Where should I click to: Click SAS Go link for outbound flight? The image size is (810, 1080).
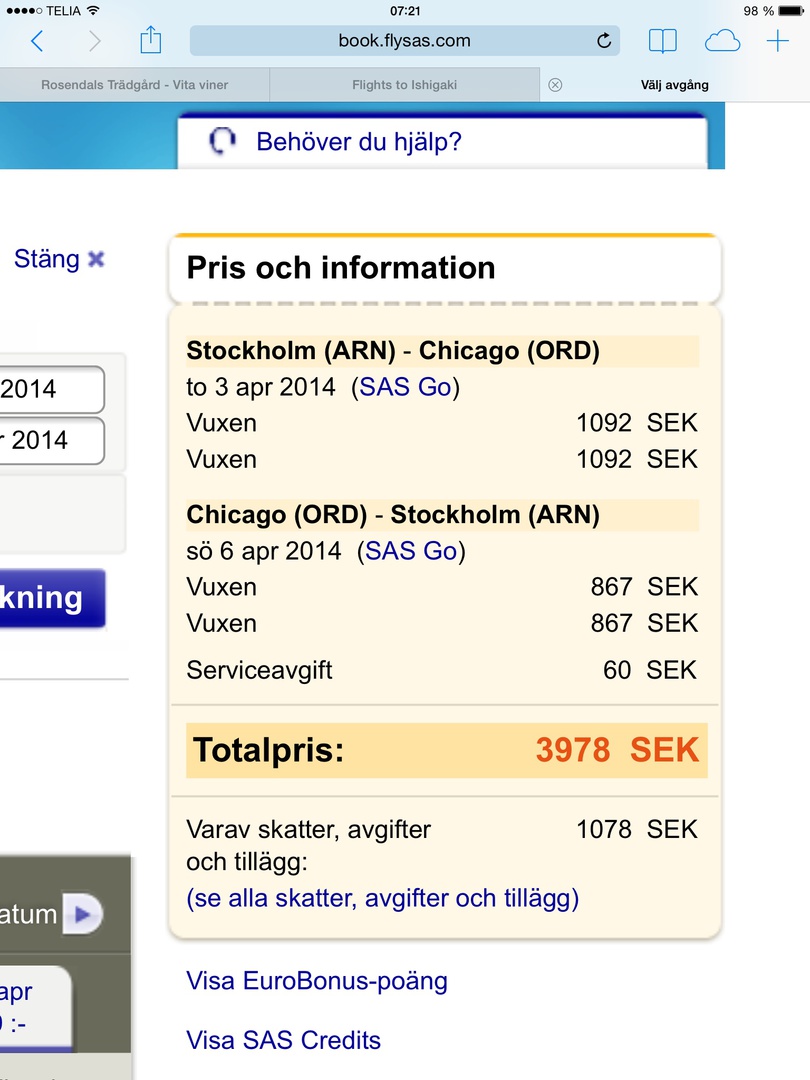tap(405, 387)
